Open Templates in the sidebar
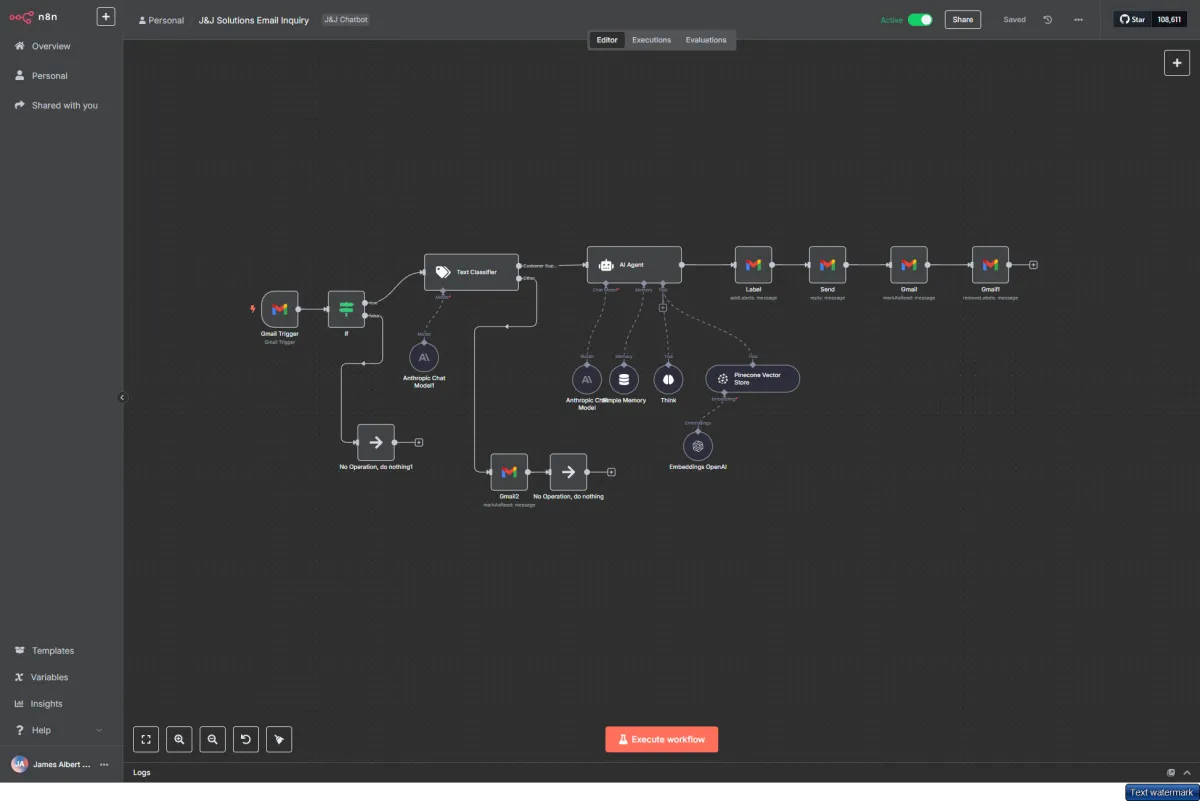This screenshot has width=1200, height=801. pos(52,651)
